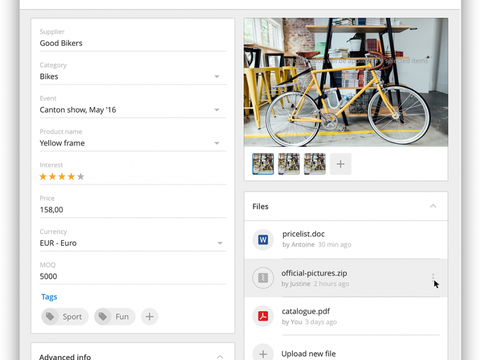Click the zip archive icon for official-pictures.zip
Viewport: 480px width, 360px height.
click(x=263, y=278)
